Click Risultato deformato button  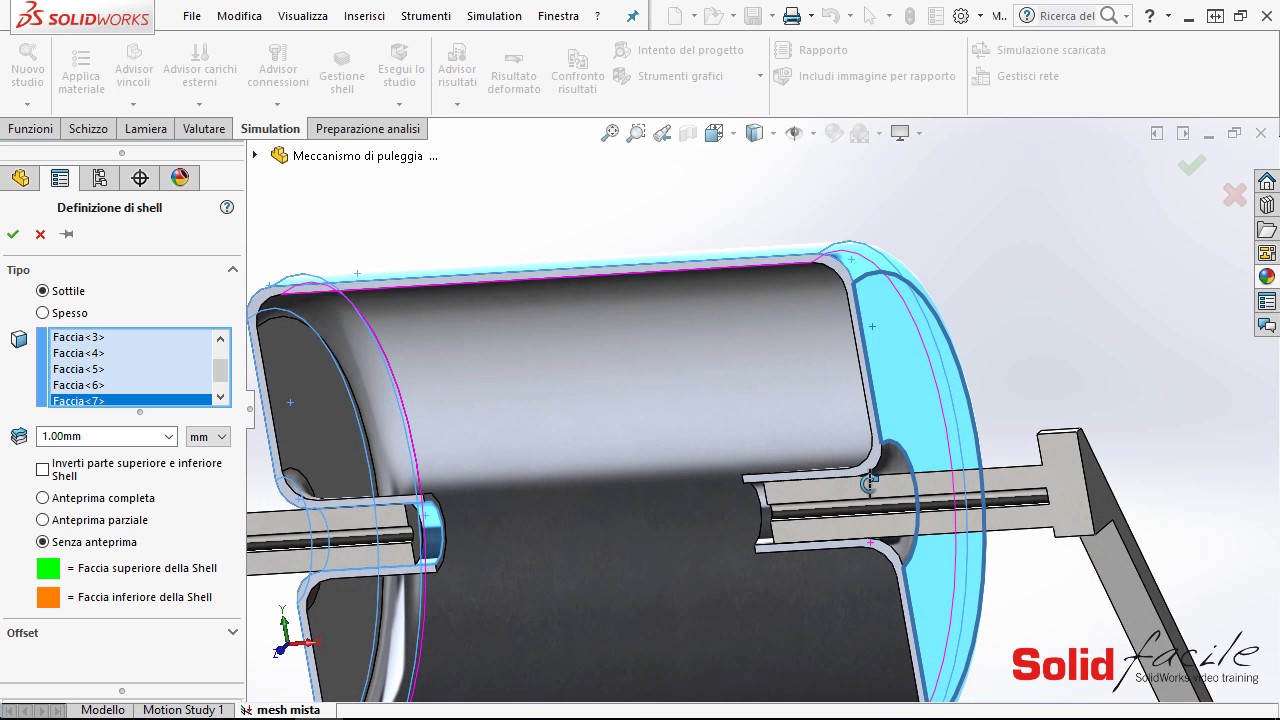coord(514,70)
